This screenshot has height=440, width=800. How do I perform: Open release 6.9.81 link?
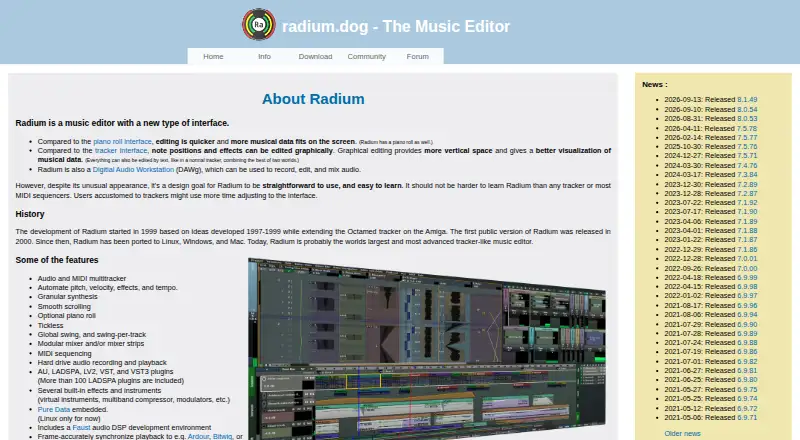[x=747, y=371]
